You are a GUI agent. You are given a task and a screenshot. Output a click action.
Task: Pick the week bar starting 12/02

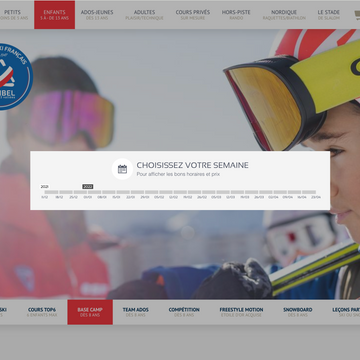tap(180, 192)
